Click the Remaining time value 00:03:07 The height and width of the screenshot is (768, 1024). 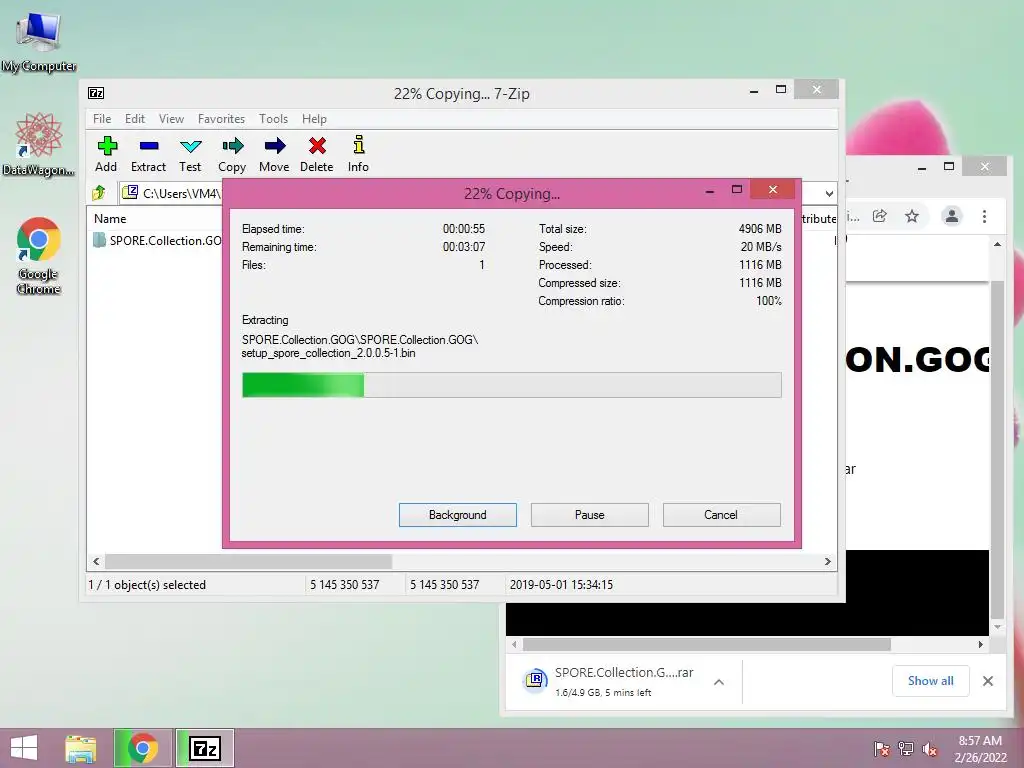464,247
